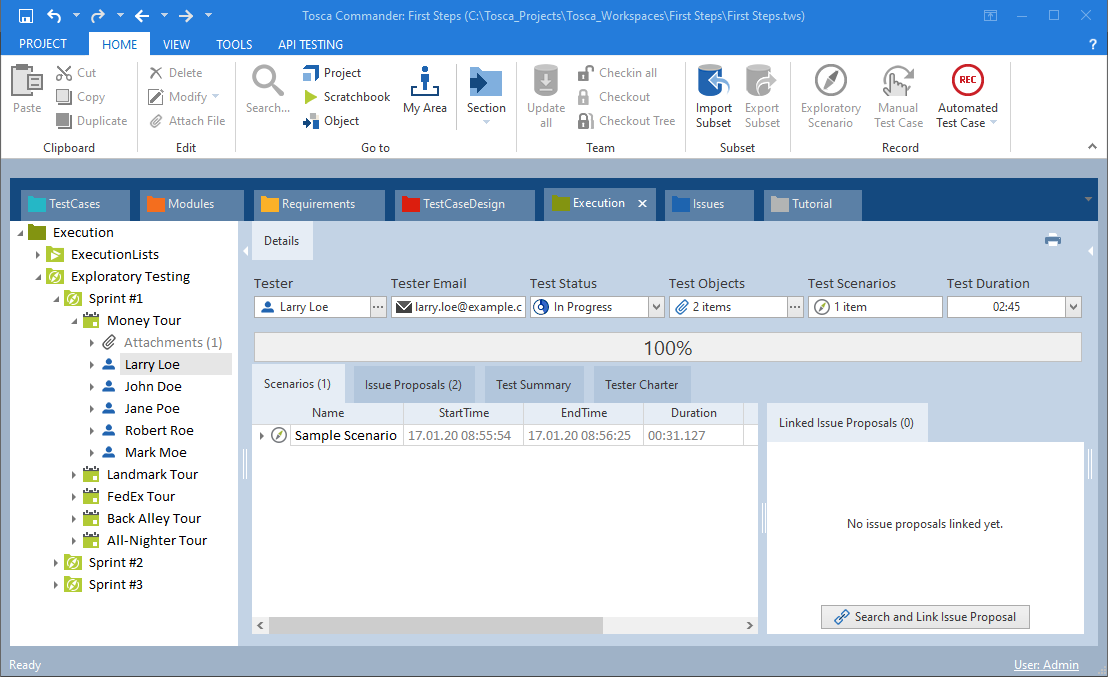Click the Manual Test Case icon
Screen dimensions: 1108x677
897,81
